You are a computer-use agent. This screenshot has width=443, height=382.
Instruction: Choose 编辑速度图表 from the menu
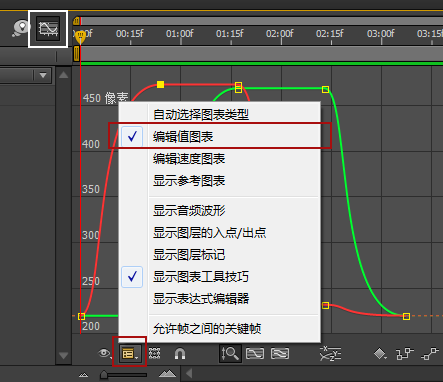click(x=220, y=159)
